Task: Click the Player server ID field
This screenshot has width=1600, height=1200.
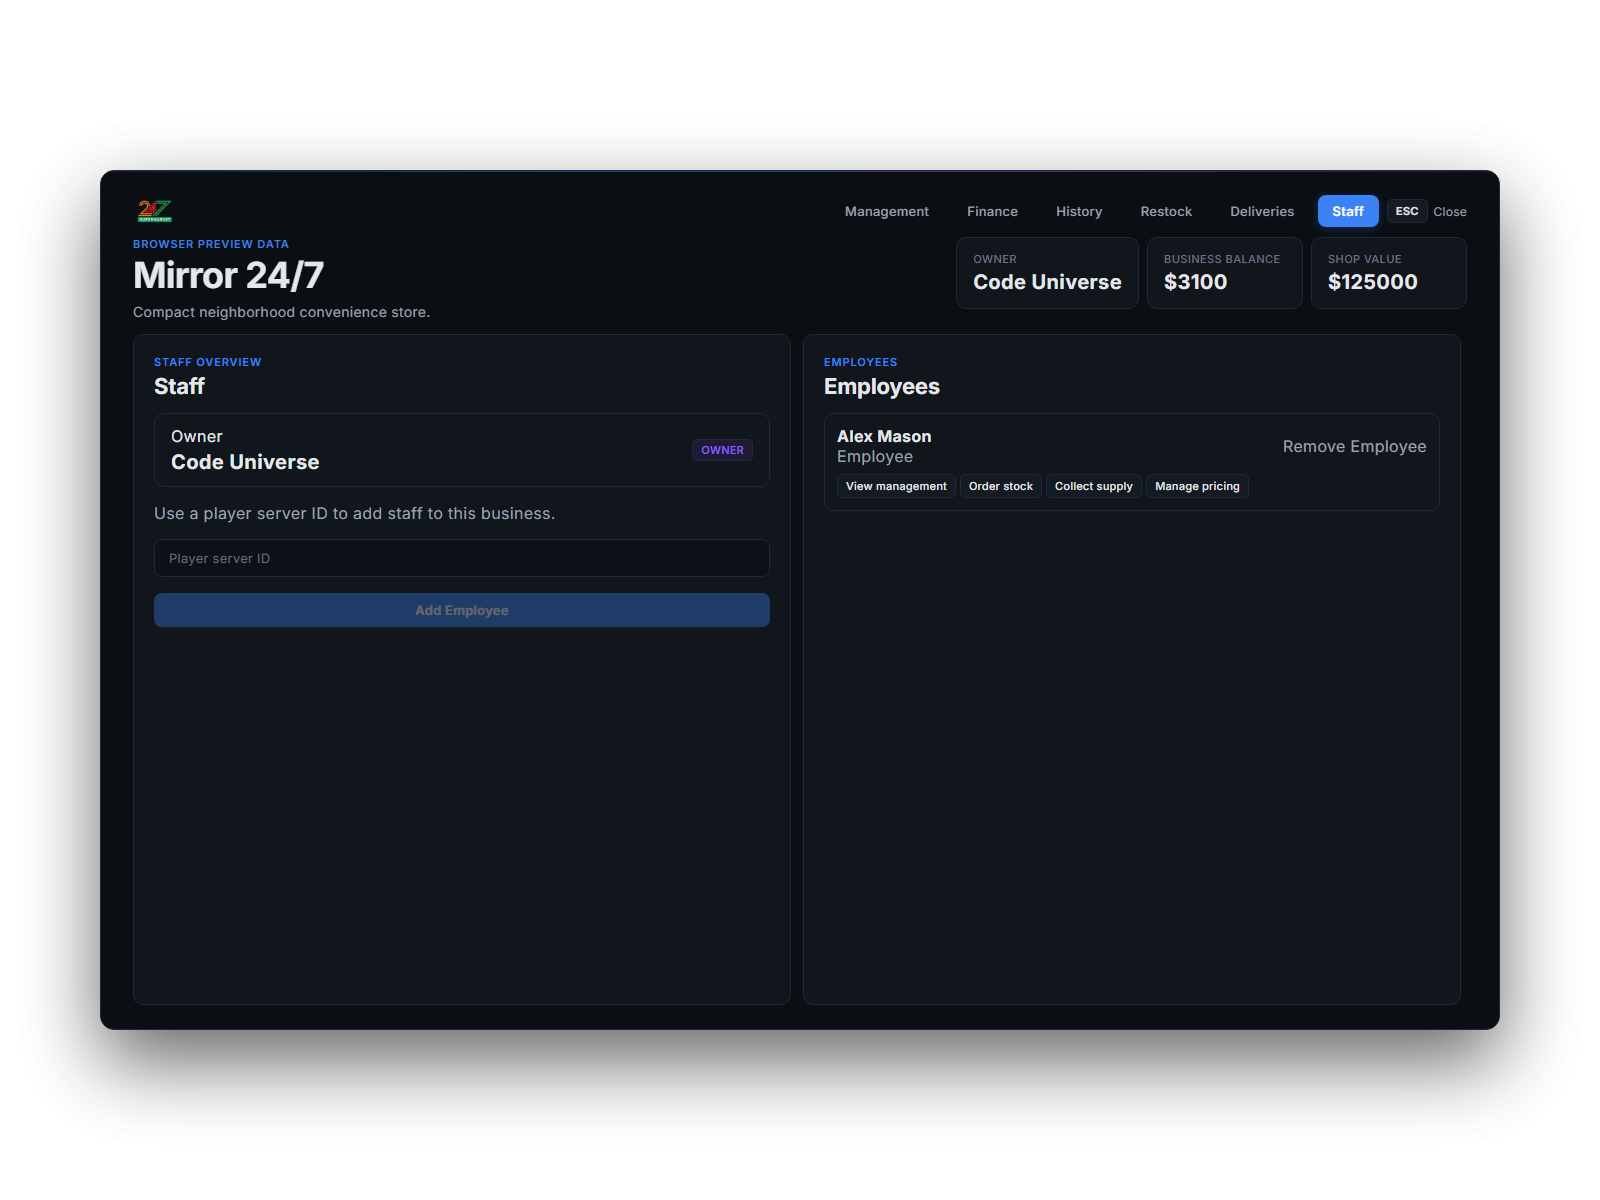Action: (462, 558)
